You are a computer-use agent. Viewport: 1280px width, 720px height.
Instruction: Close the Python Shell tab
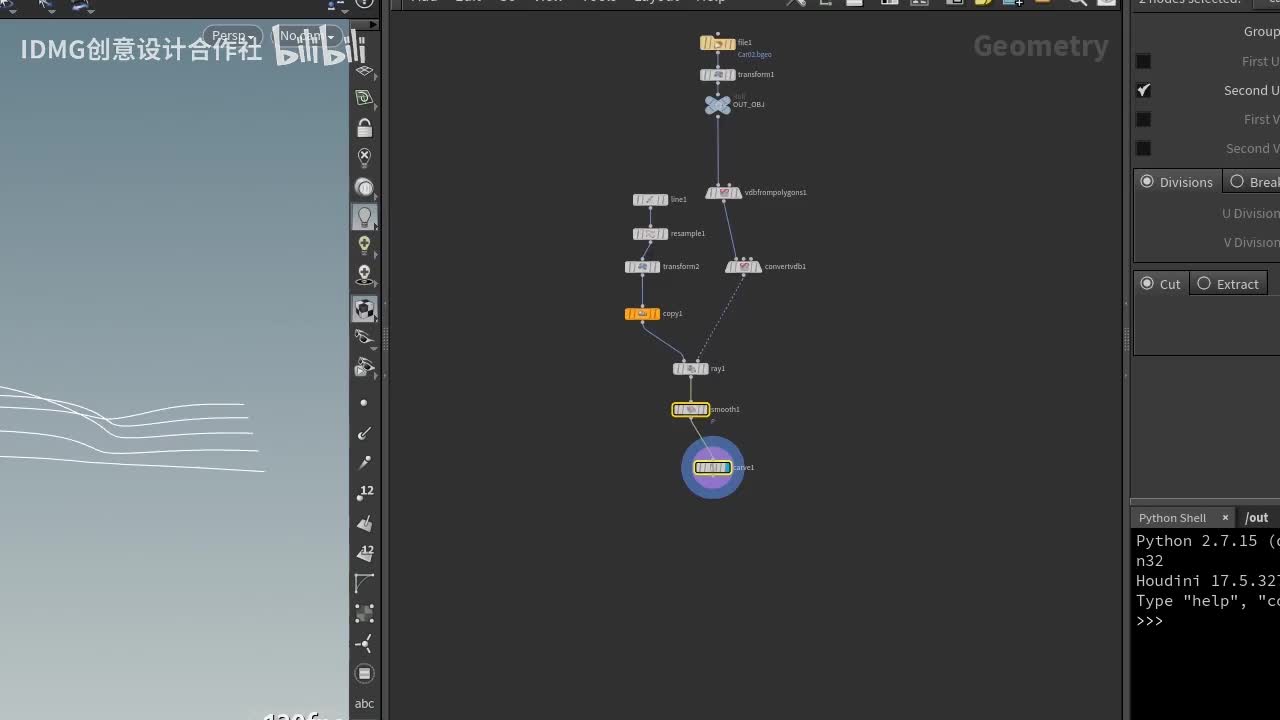click(1225, 518)
